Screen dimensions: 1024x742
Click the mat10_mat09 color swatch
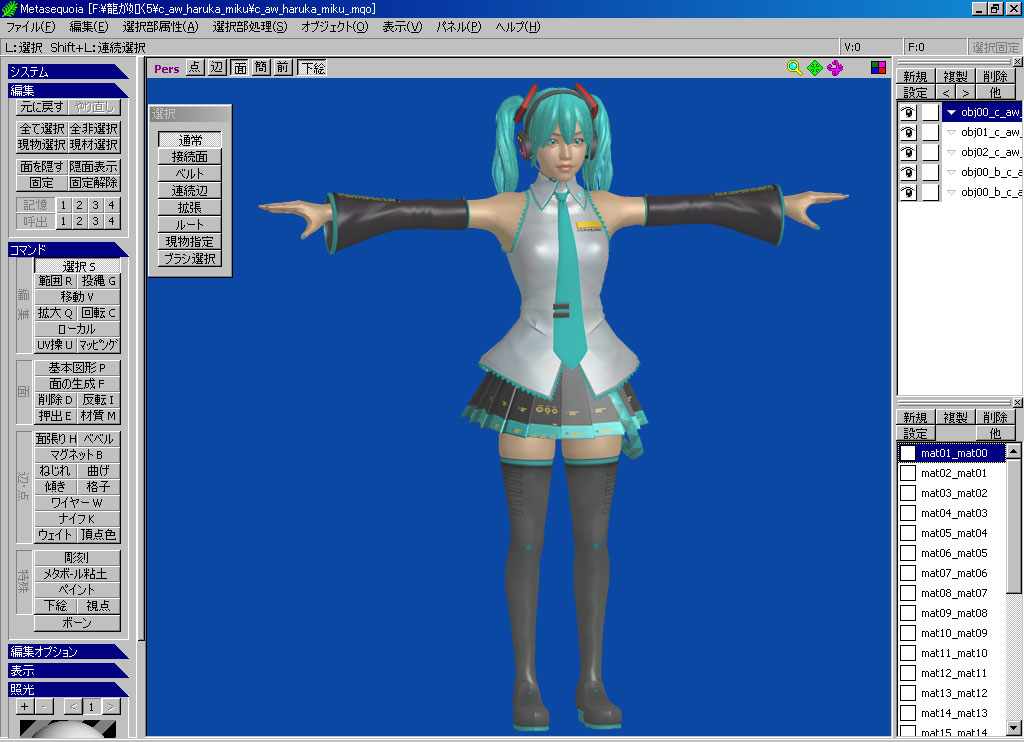tap(908, 633)
